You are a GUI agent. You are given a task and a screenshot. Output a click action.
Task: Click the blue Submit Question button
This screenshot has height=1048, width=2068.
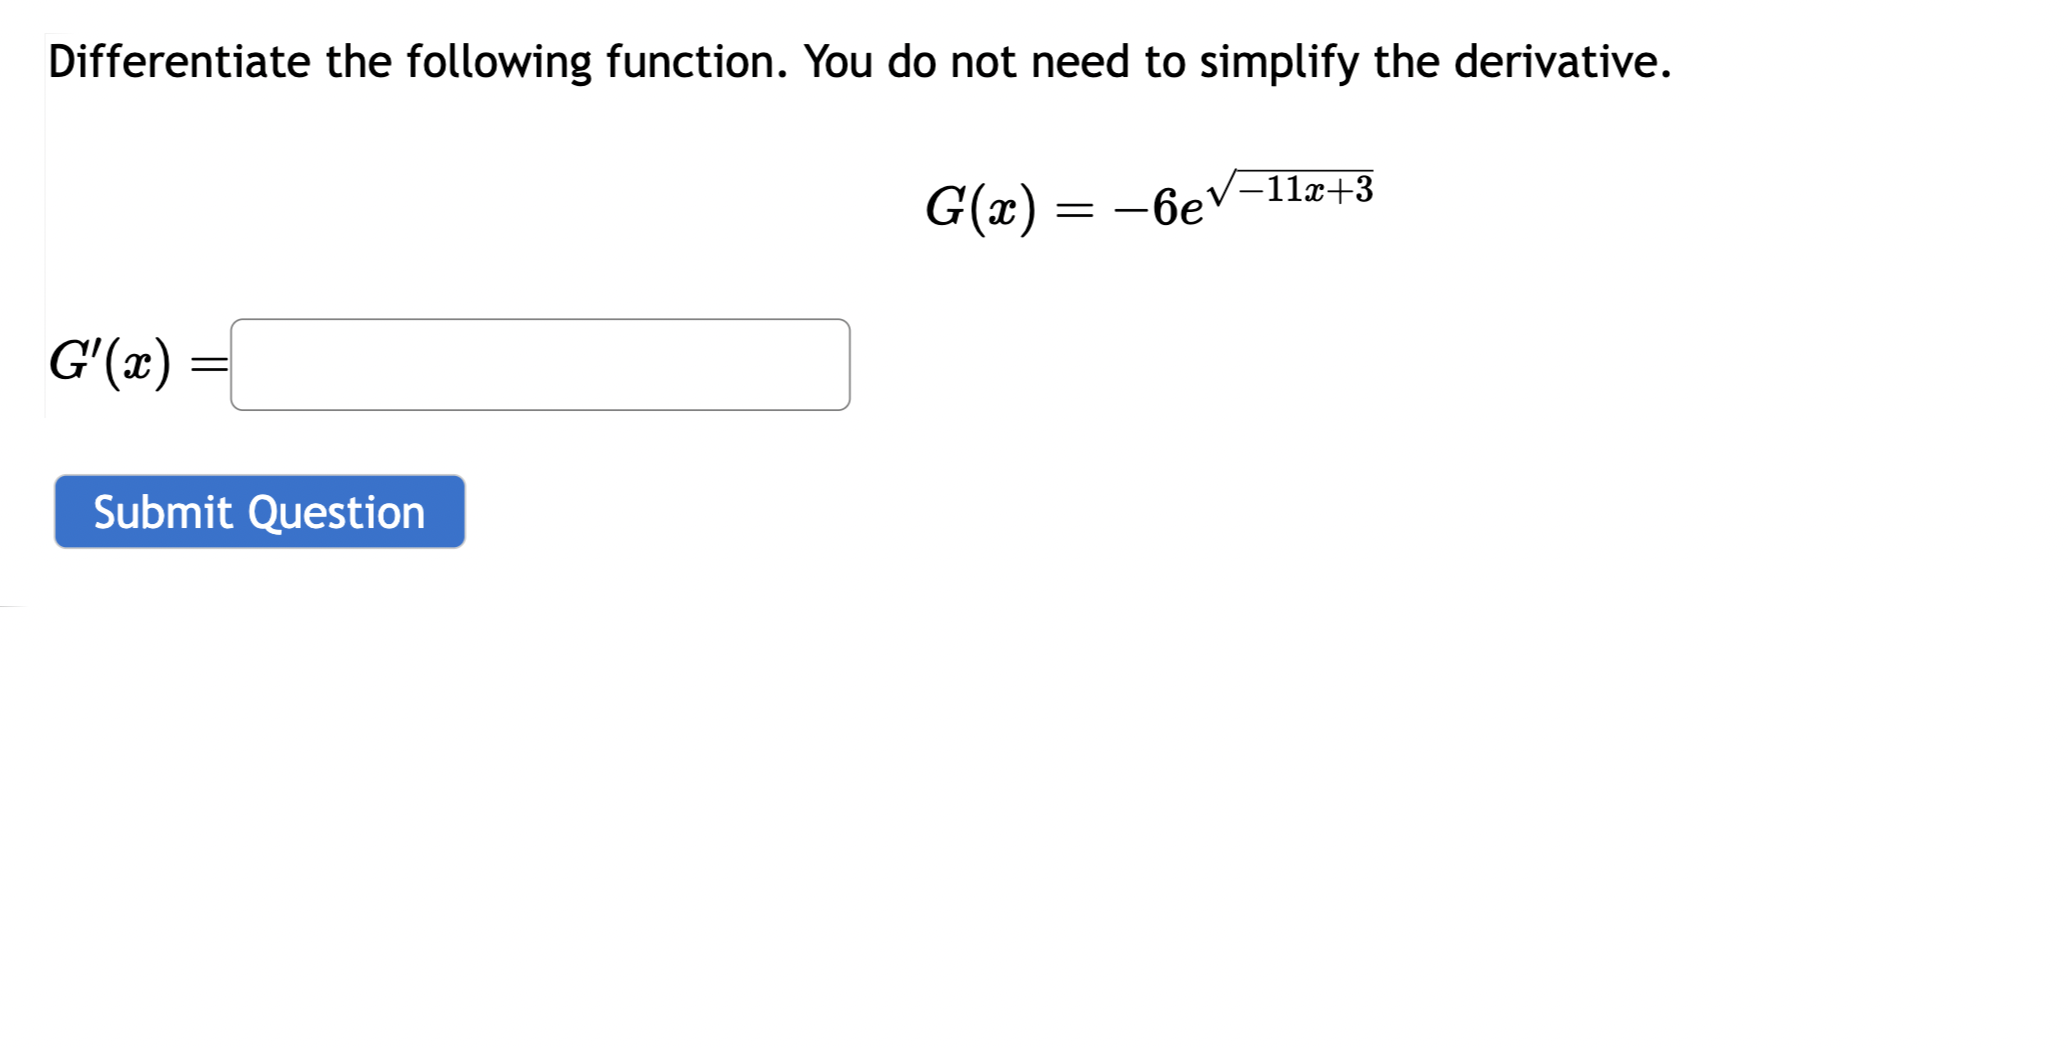(259, 512)
